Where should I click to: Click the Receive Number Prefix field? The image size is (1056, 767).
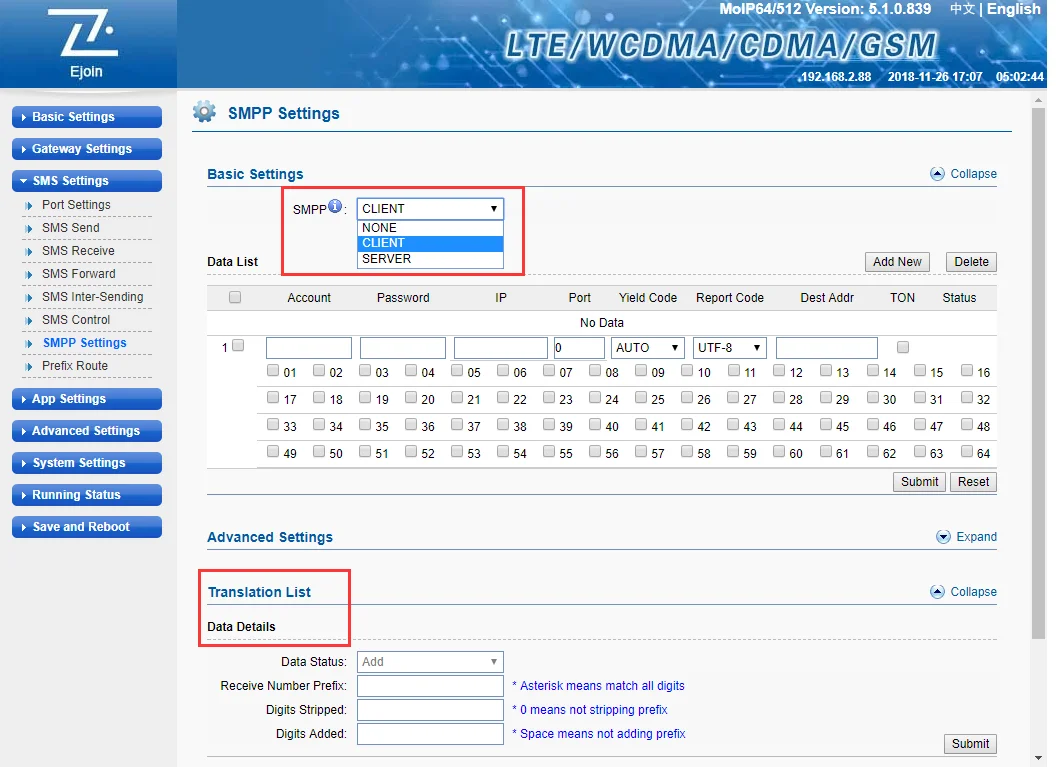tap(430, 686)
